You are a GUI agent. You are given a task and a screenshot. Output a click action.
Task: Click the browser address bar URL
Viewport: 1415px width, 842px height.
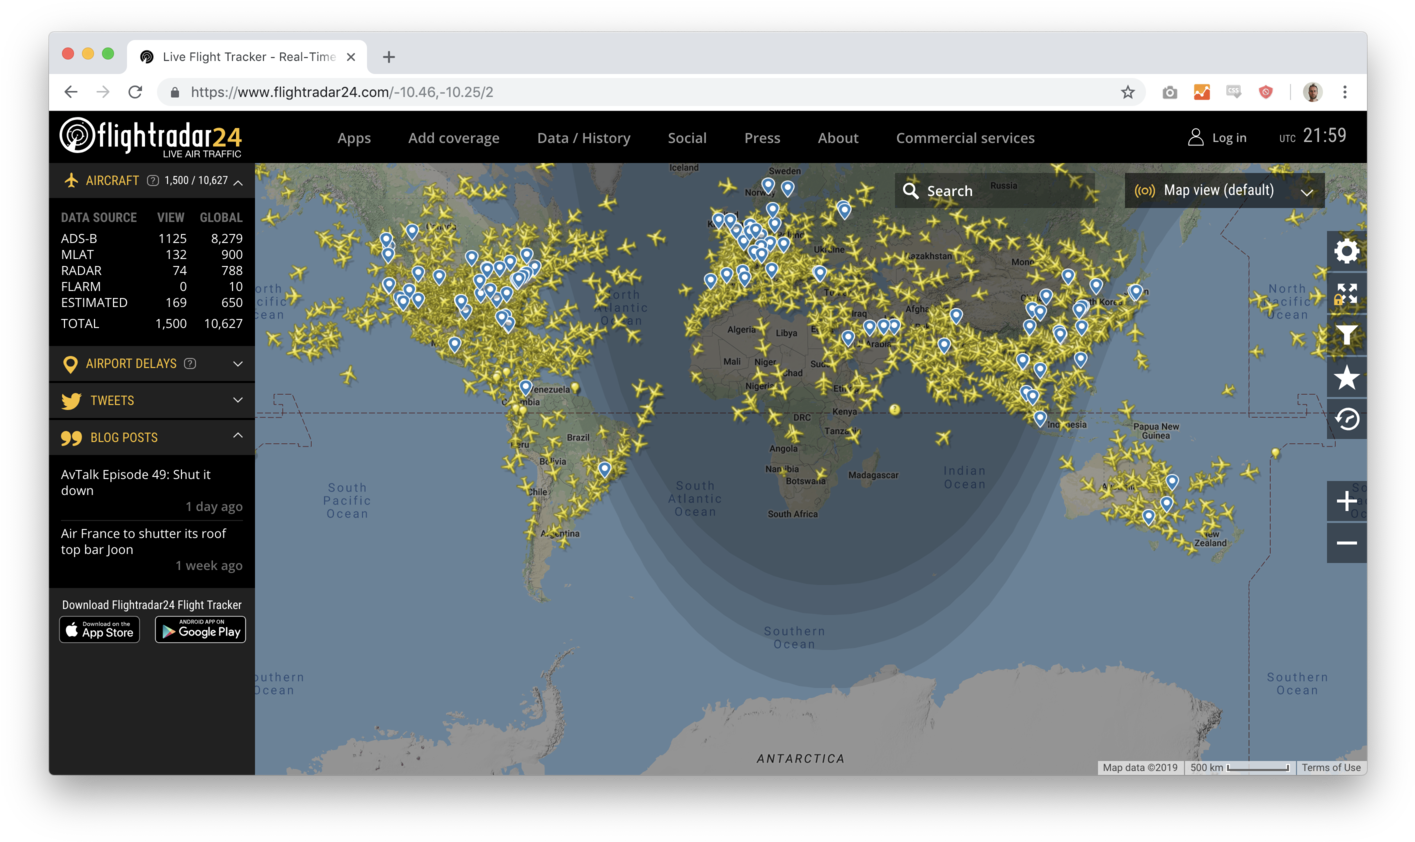point(342,92)
